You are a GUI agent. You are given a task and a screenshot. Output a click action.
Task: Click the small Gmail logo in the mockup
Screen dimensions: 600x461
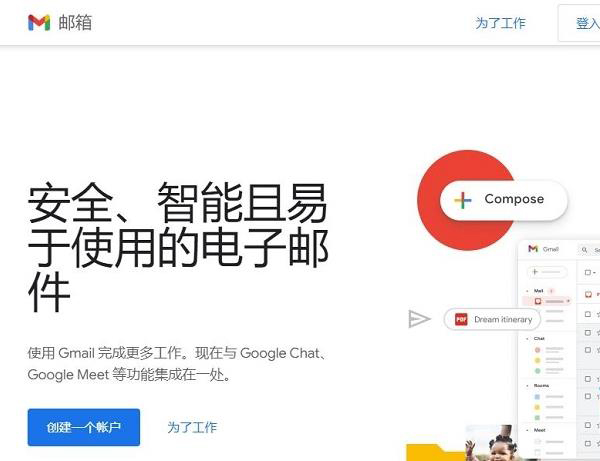pyautogui.click(x=533, y=249)
